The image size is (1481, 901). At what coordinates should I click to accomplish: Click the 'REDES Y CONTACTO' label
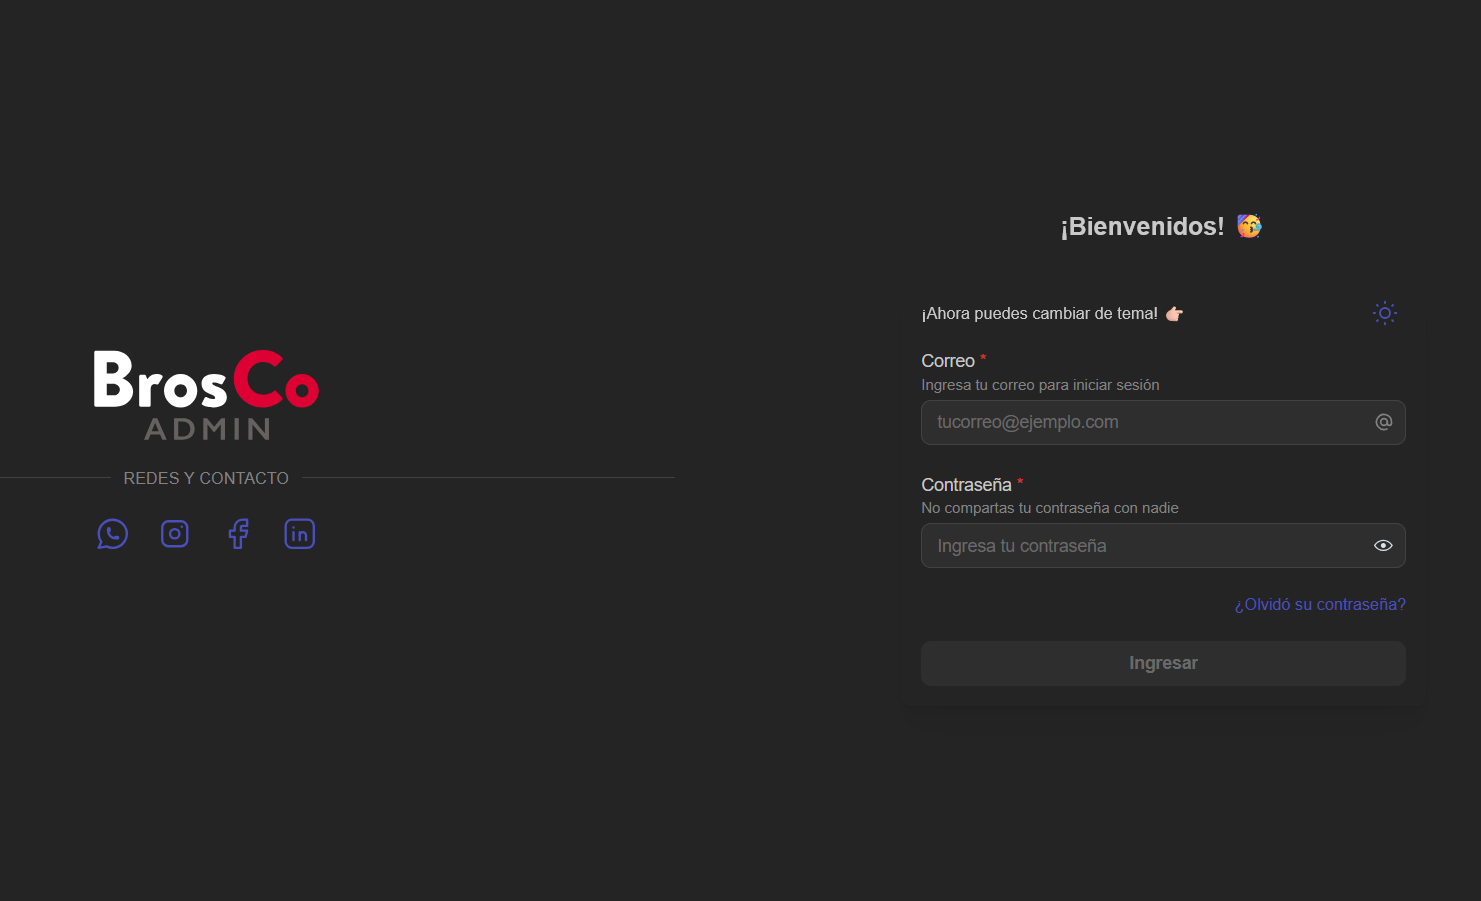point(206,478)
